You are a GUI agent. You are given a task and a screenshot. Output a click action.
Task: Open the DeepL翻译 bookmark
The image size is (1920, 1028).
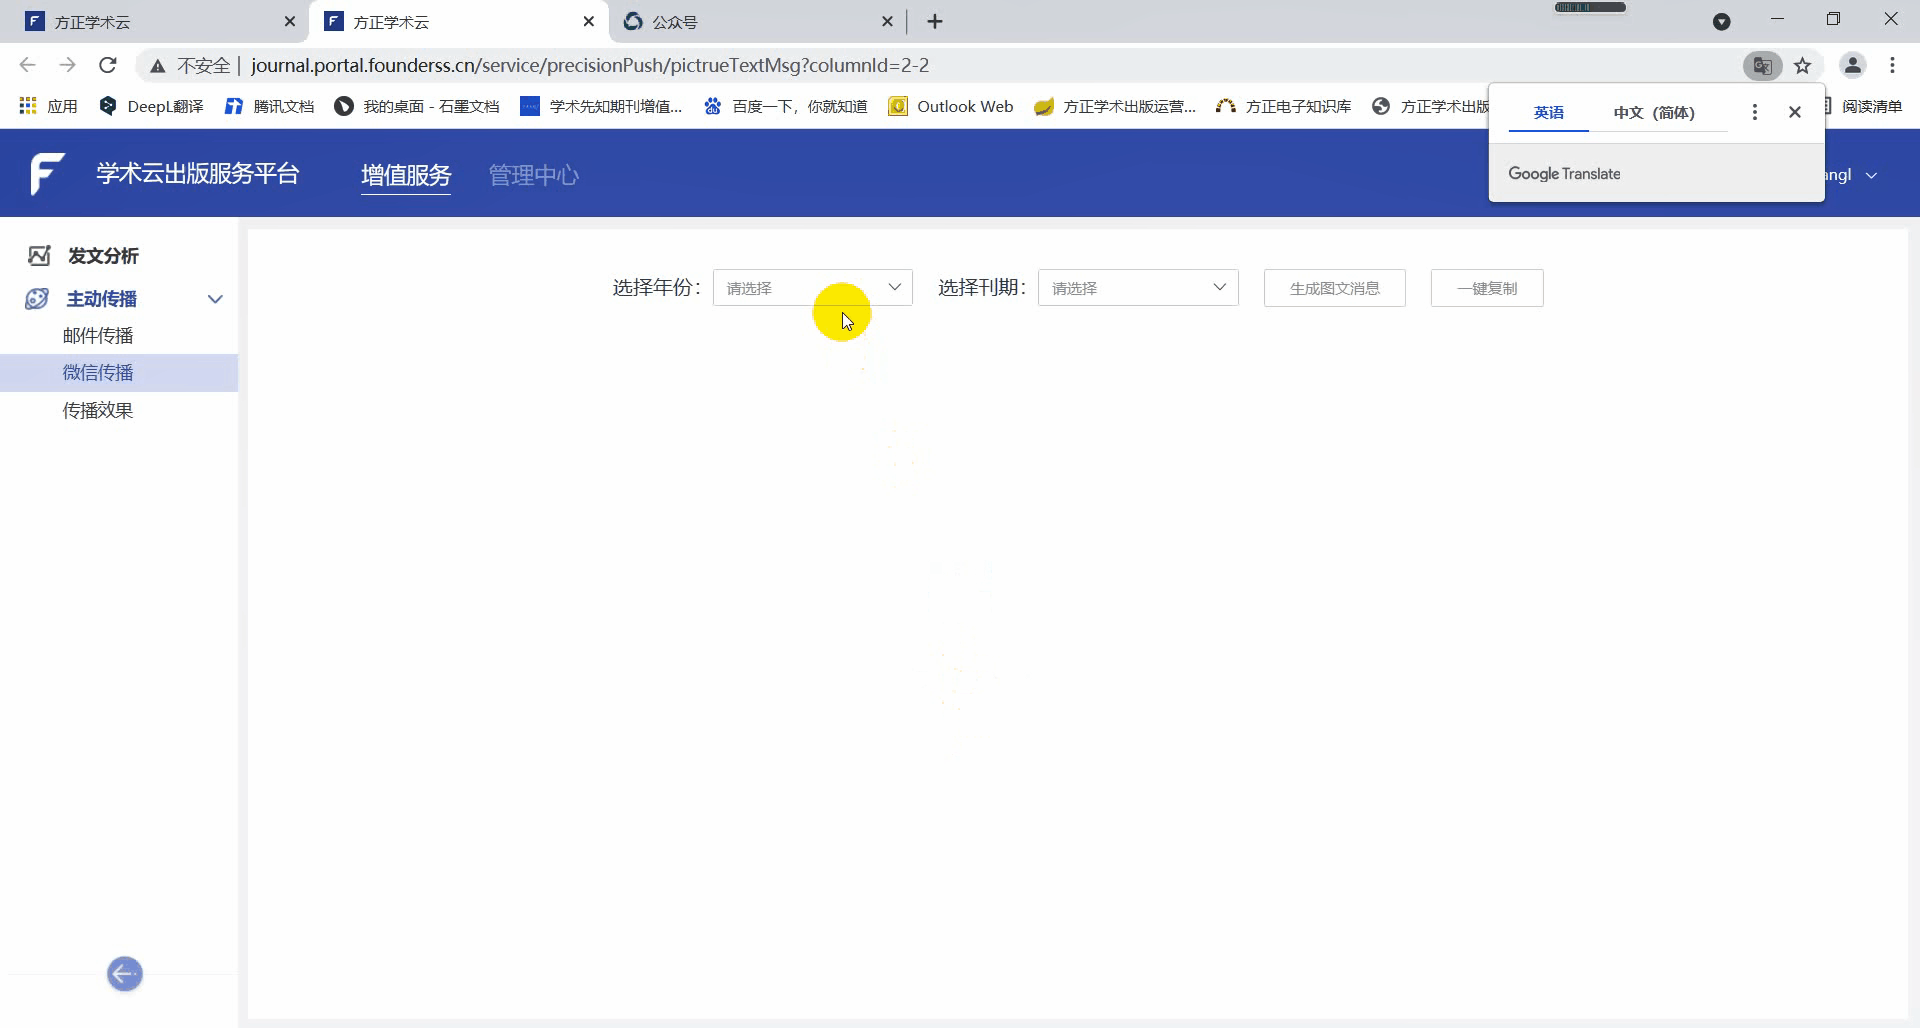click(x=150, y=105)
